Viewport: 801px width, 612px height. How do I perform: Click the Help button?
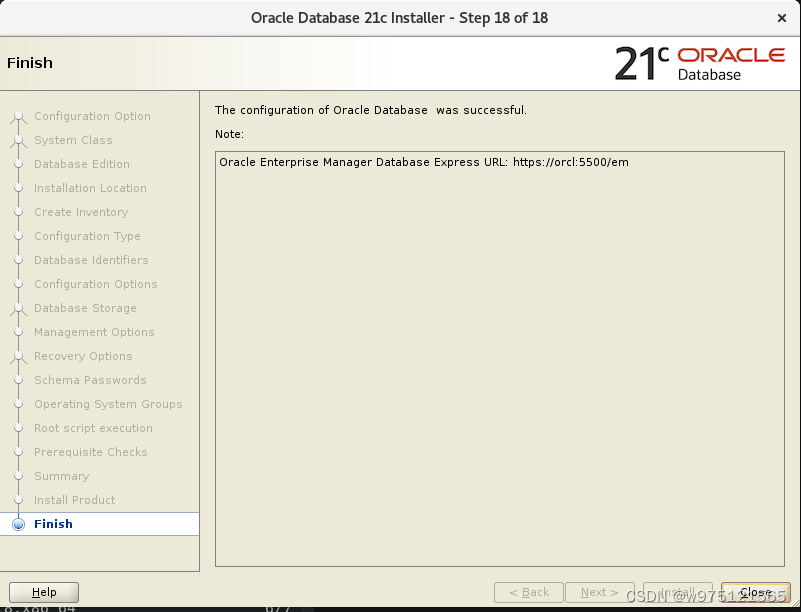pos(43,591)
